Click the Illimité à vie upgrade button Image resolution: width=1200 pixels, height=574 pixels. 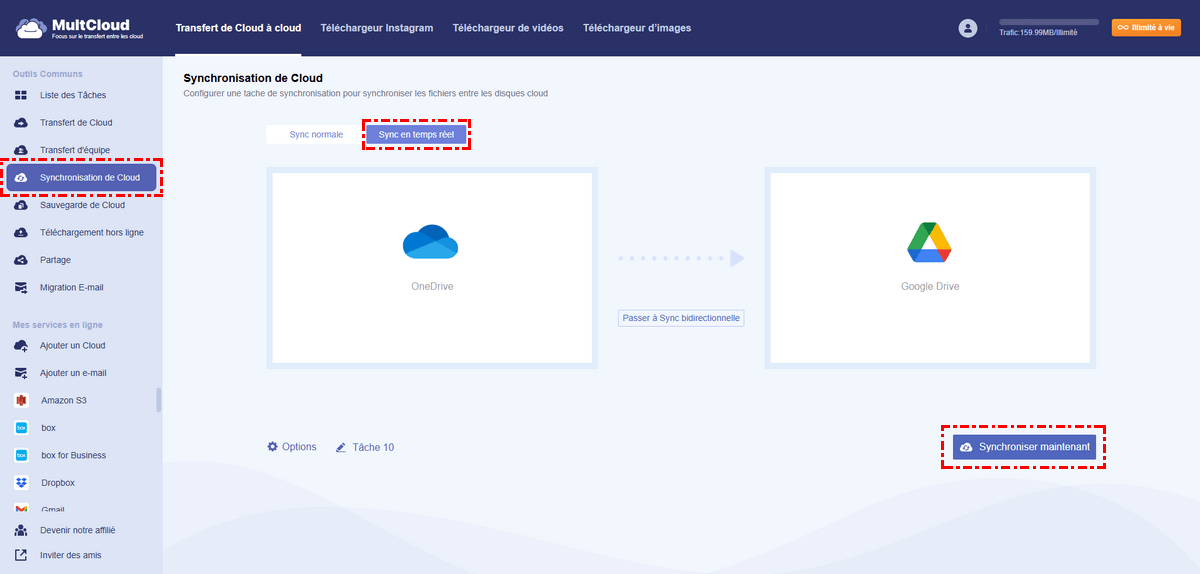[x=1146, y=28]
